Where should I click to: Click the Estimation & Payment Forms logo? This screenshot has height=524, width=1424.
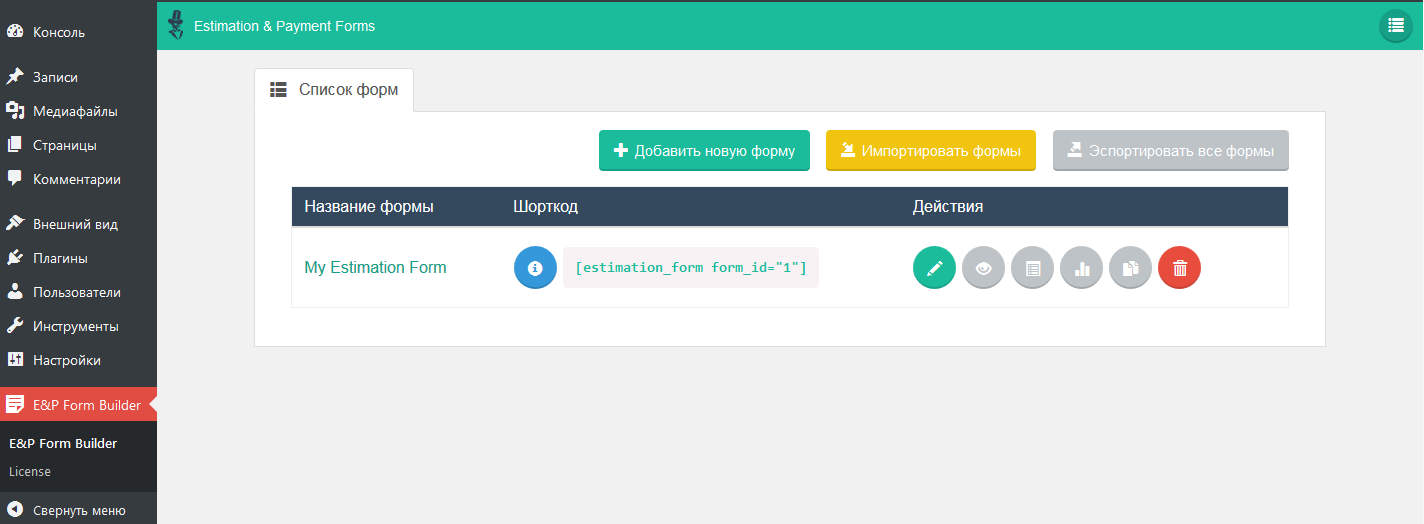(176, 25)
